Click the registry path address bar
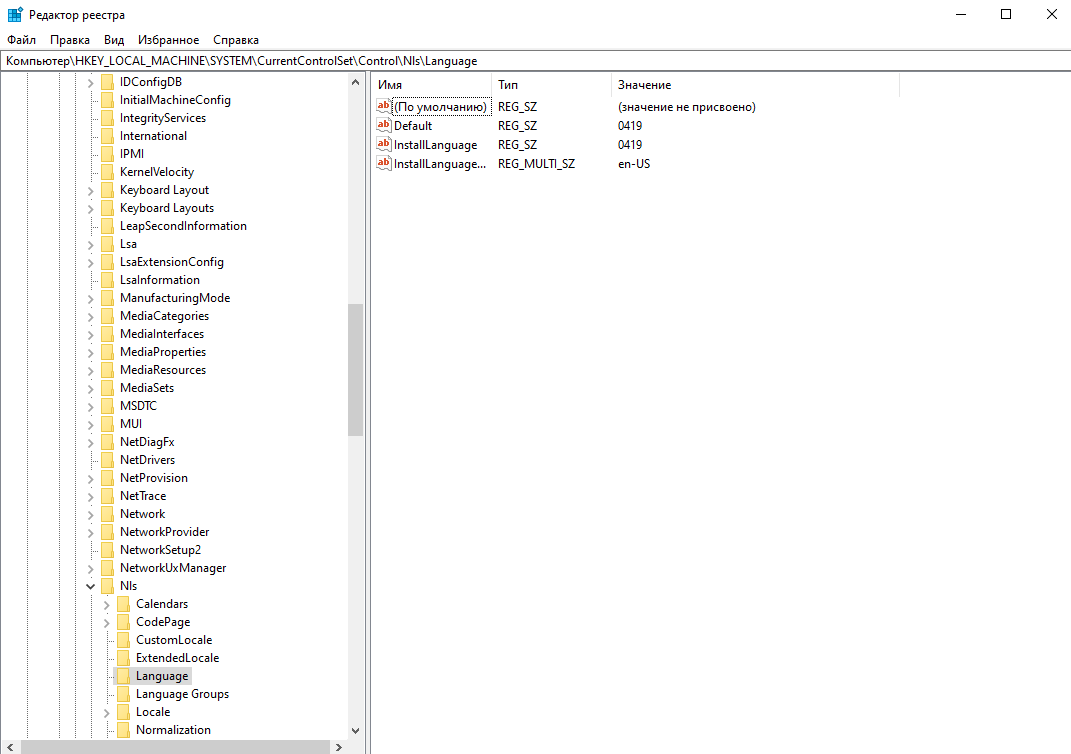Viewport: 1071px width, 754px height. (536, 61)
